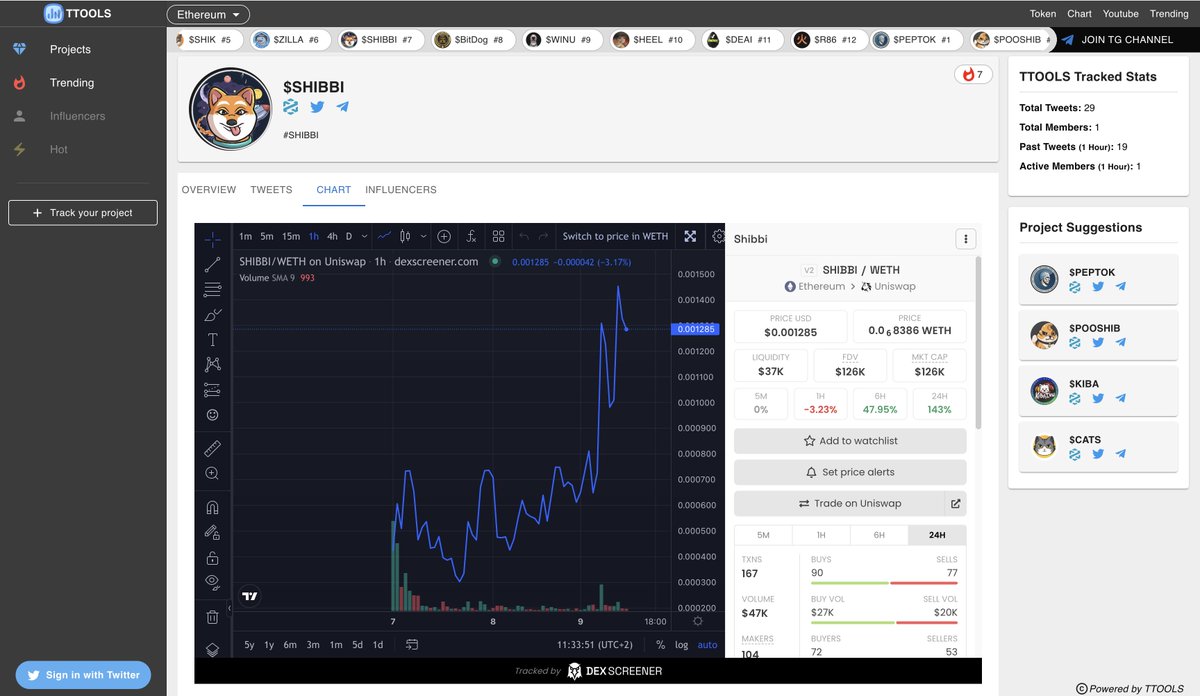Switch chart to line style icon
The height and width of the screenshot is (696, 1200).
click(x=384, y=237)
